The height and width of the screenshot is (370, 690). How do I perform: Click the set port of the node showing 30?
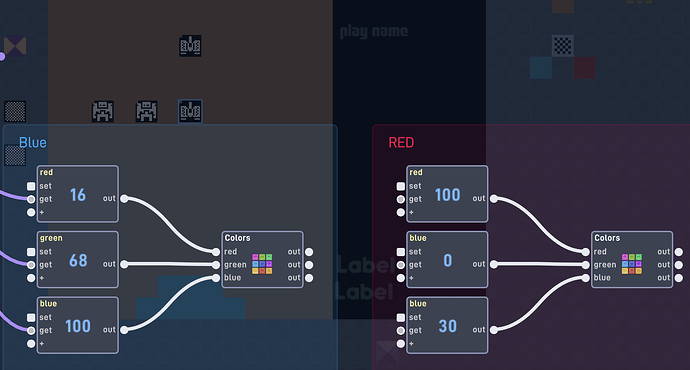(400, 317)
